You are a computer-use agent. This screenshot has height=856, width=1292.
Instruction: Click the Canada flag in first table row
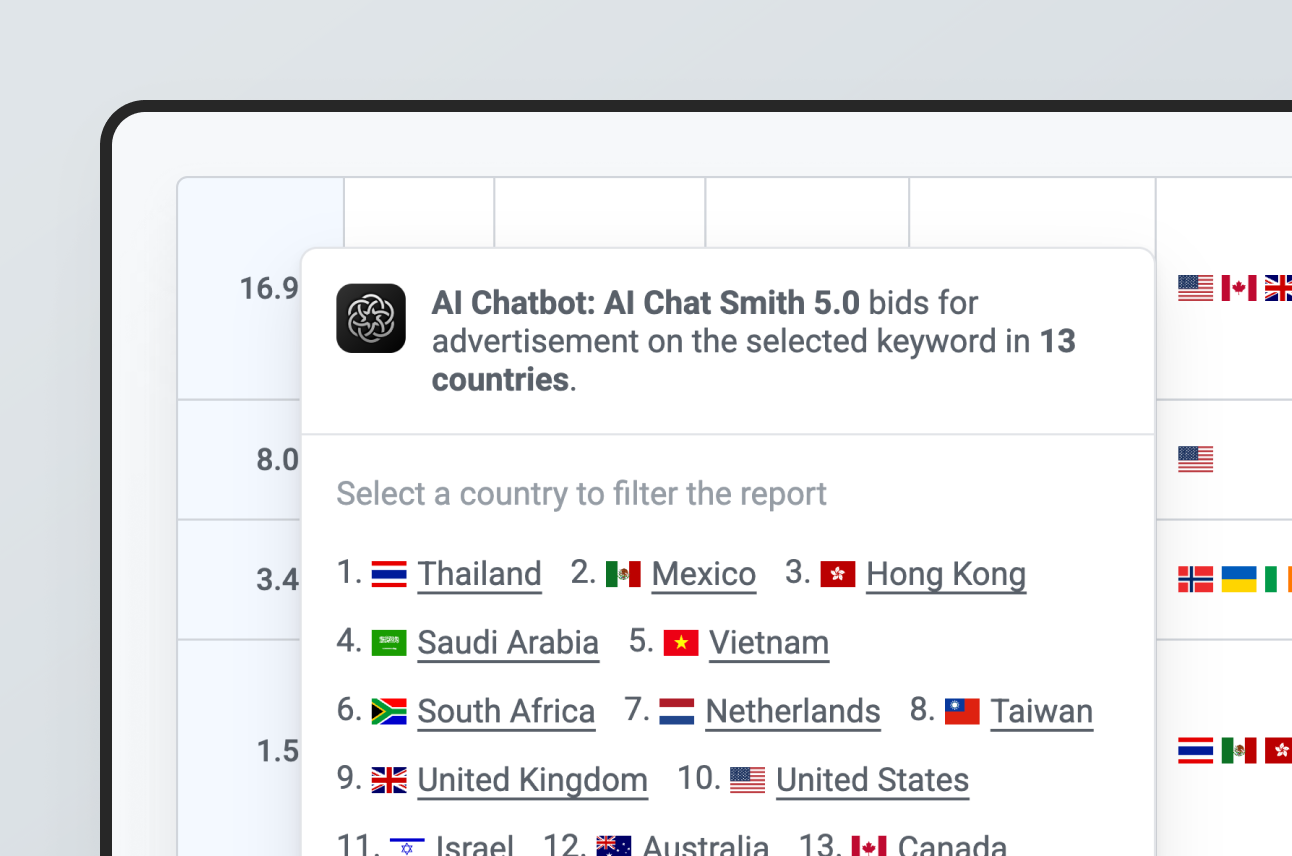[1238, 289]
